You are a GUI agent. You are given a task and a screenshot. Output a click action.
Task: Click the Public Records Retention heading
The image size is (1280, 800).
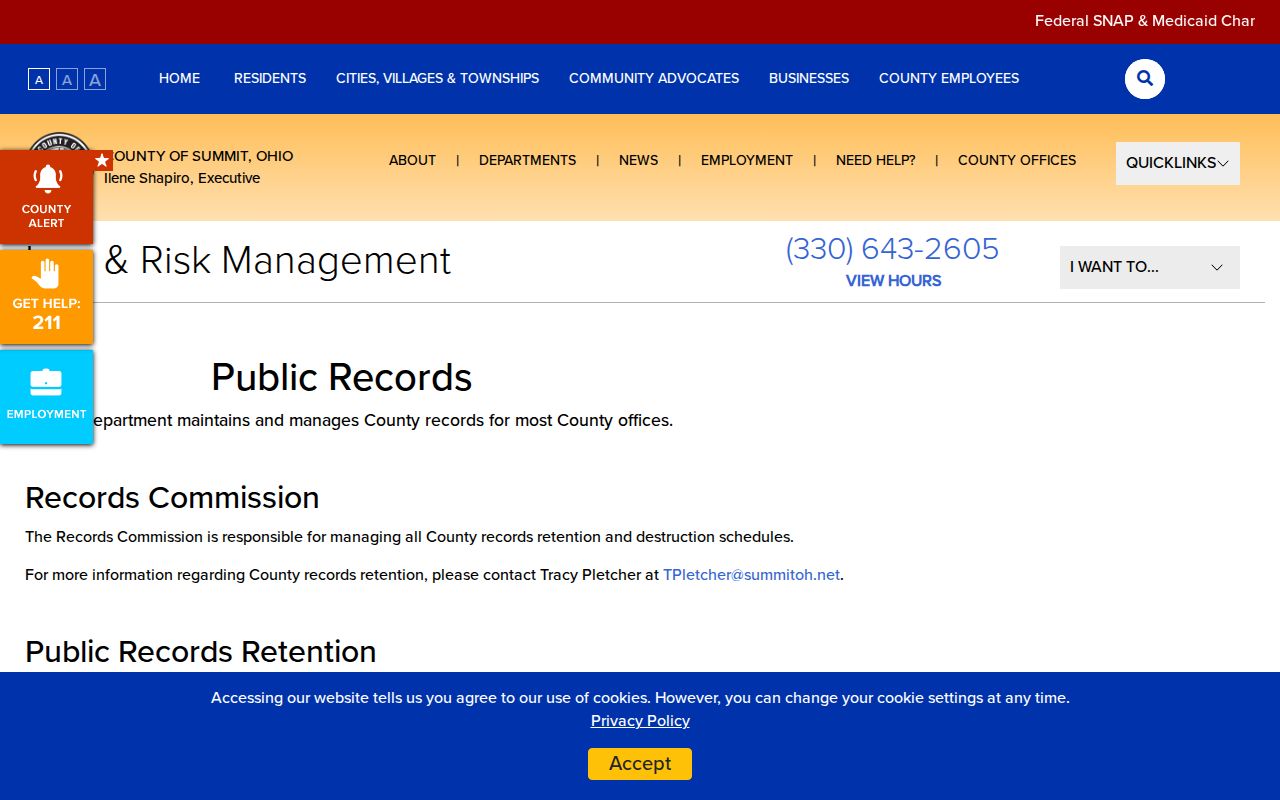pyautogui.click(x=201, y=651)
